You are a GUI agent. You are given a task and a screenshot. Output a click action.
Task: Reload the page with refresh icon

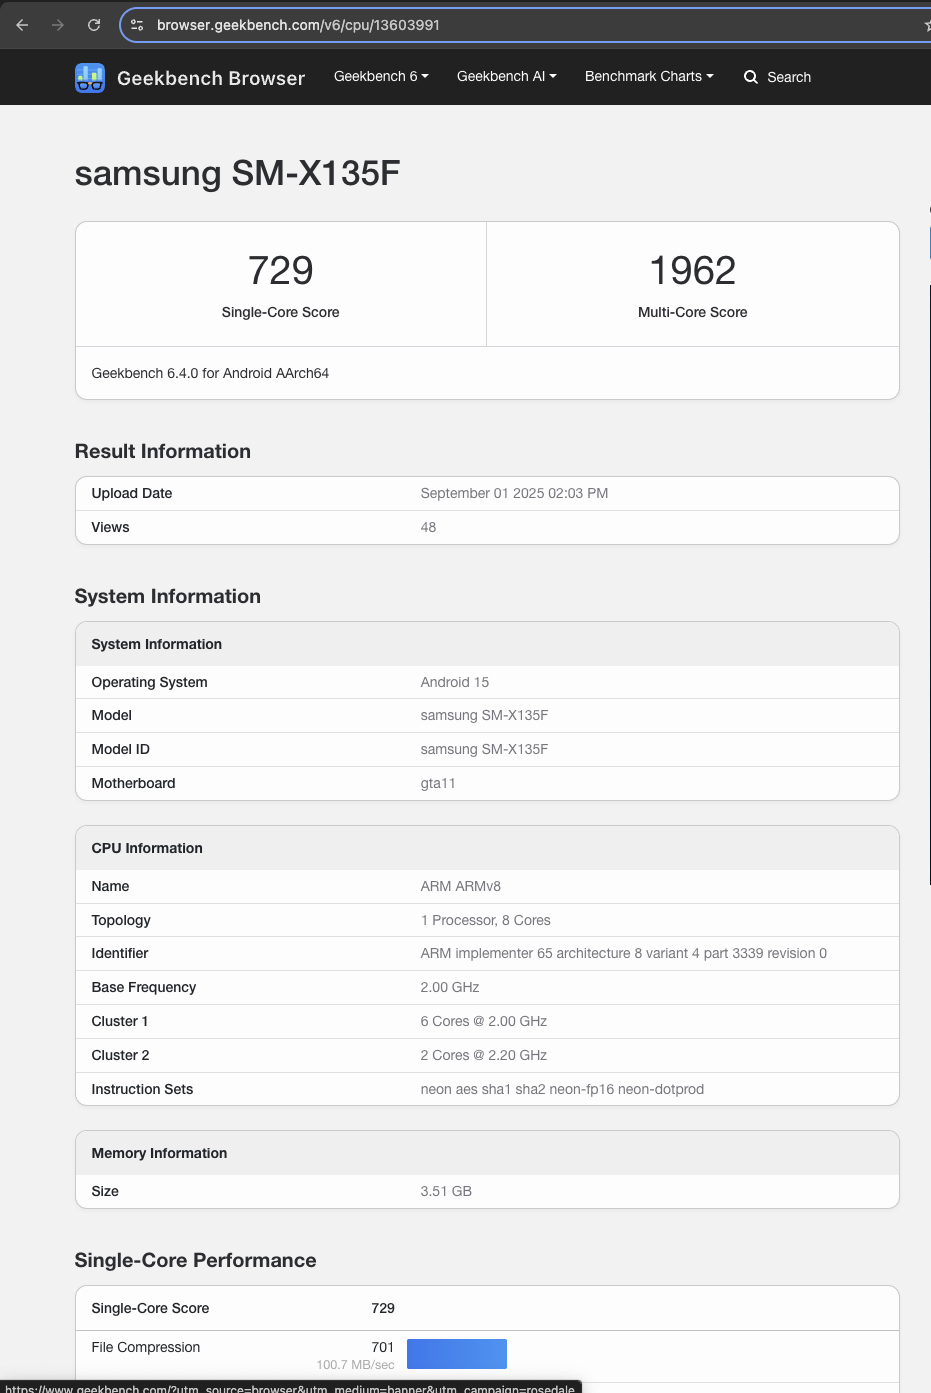pyautogui.click(x=94, y=25)
